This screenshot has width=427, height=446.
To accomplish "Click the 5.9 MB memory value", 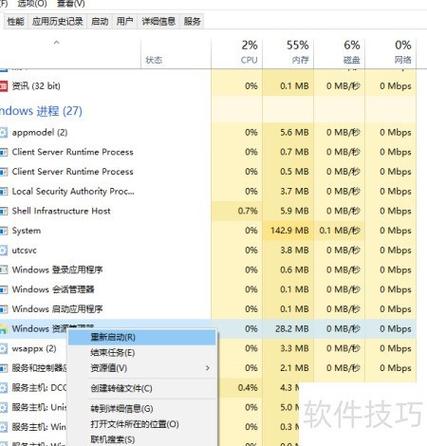I will tap(294, 211).
